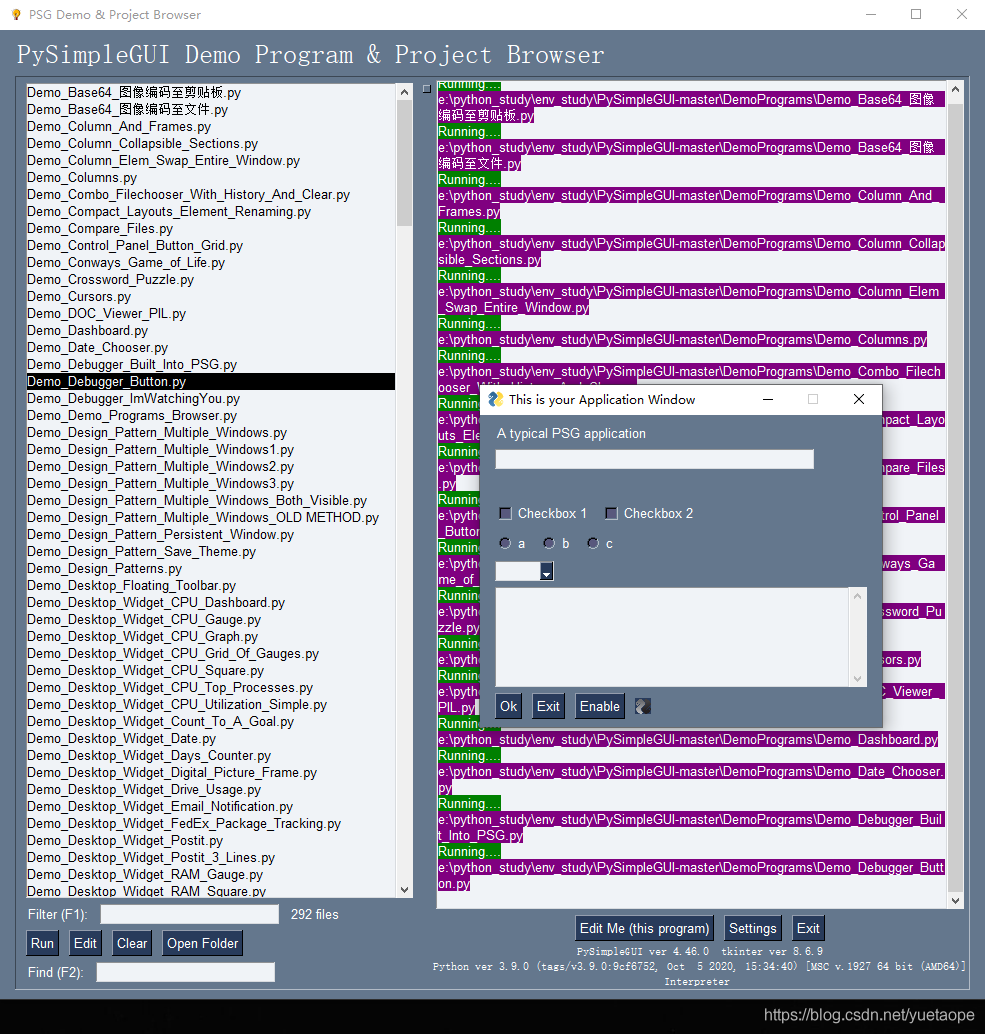Select Demo_Design_Patterns.py

point(211,568)
